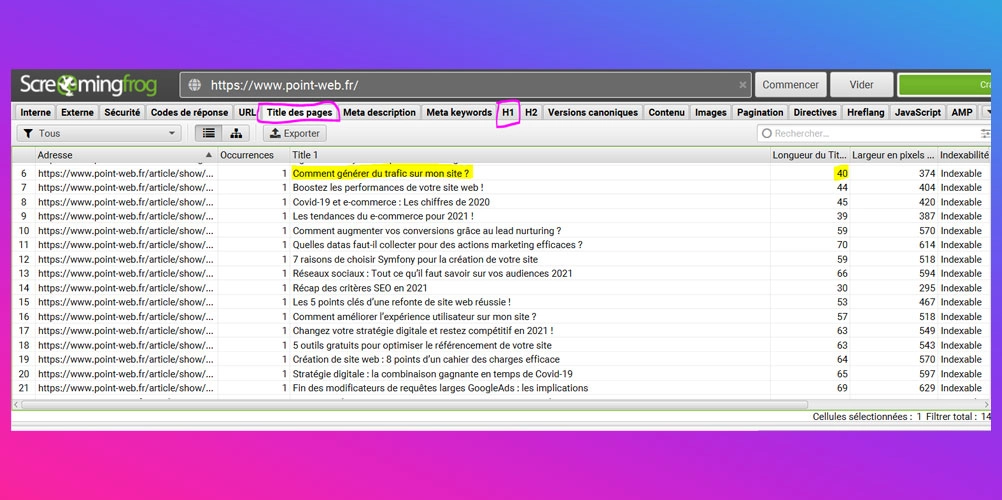Click the green crawl button

944,85
